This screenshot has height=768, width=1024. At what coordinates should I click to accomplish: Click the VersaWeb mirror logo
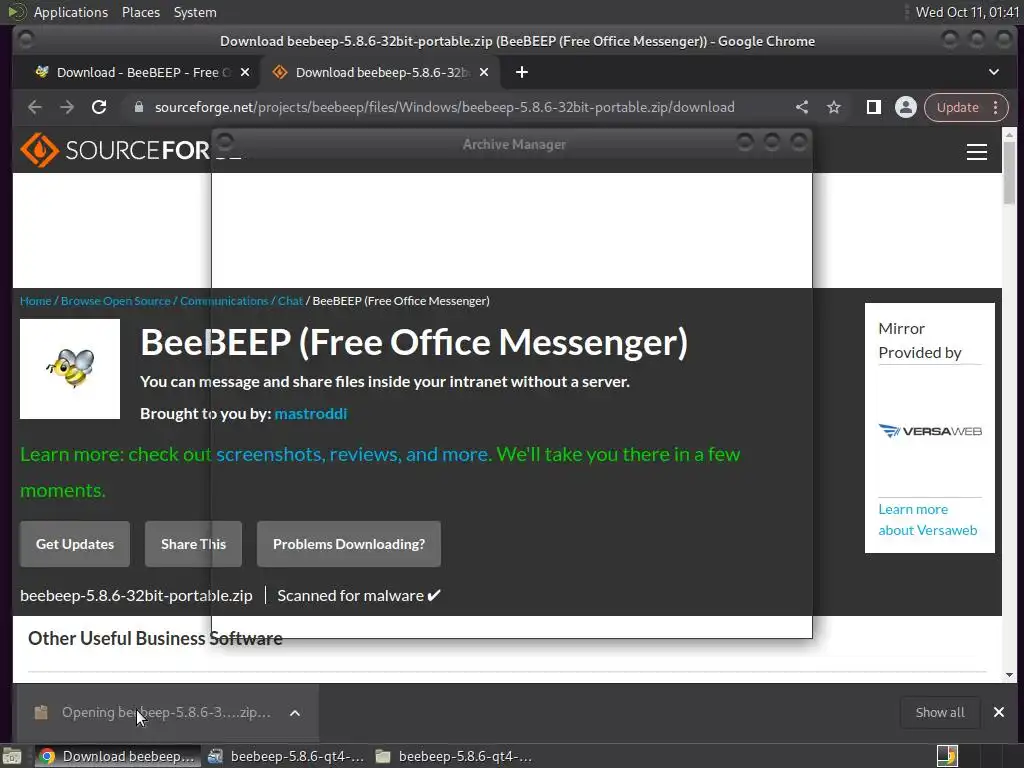click(x=930, y=431)
